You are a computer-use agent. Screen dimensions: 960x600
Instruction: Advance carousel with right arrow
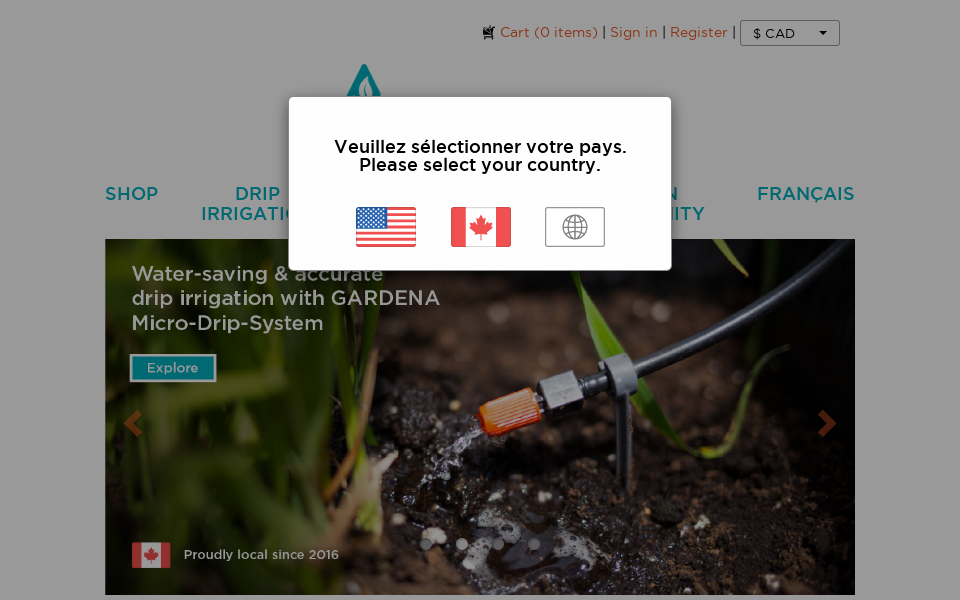pos(827,423)
